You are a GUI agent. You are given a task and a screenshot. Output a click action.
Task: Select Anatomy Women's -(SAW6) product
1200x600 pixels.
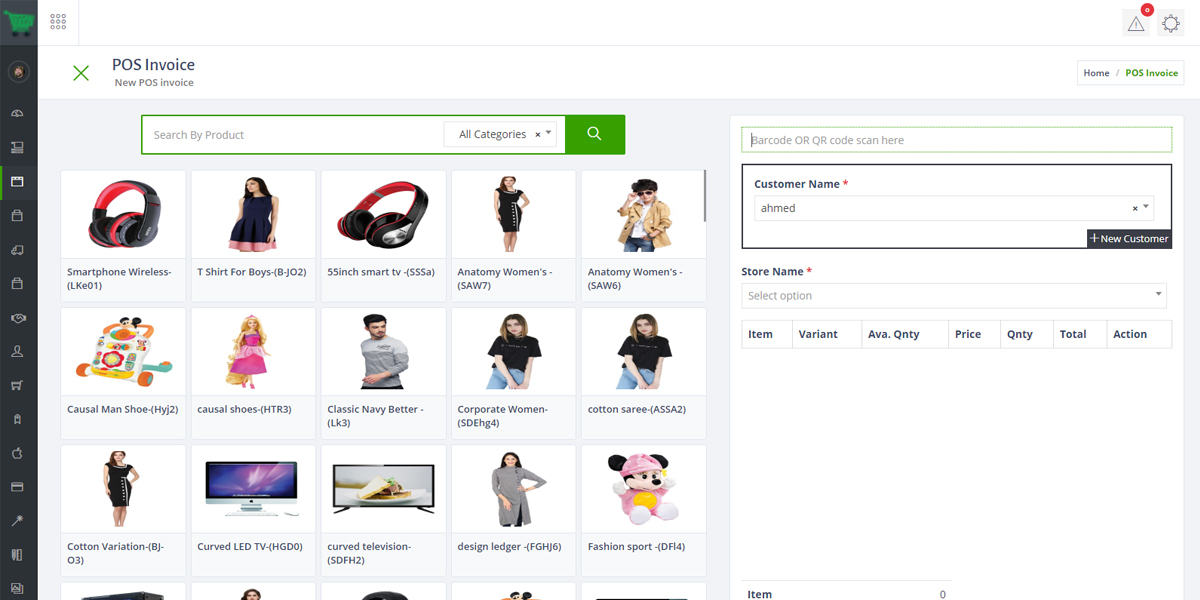[643, 236]
